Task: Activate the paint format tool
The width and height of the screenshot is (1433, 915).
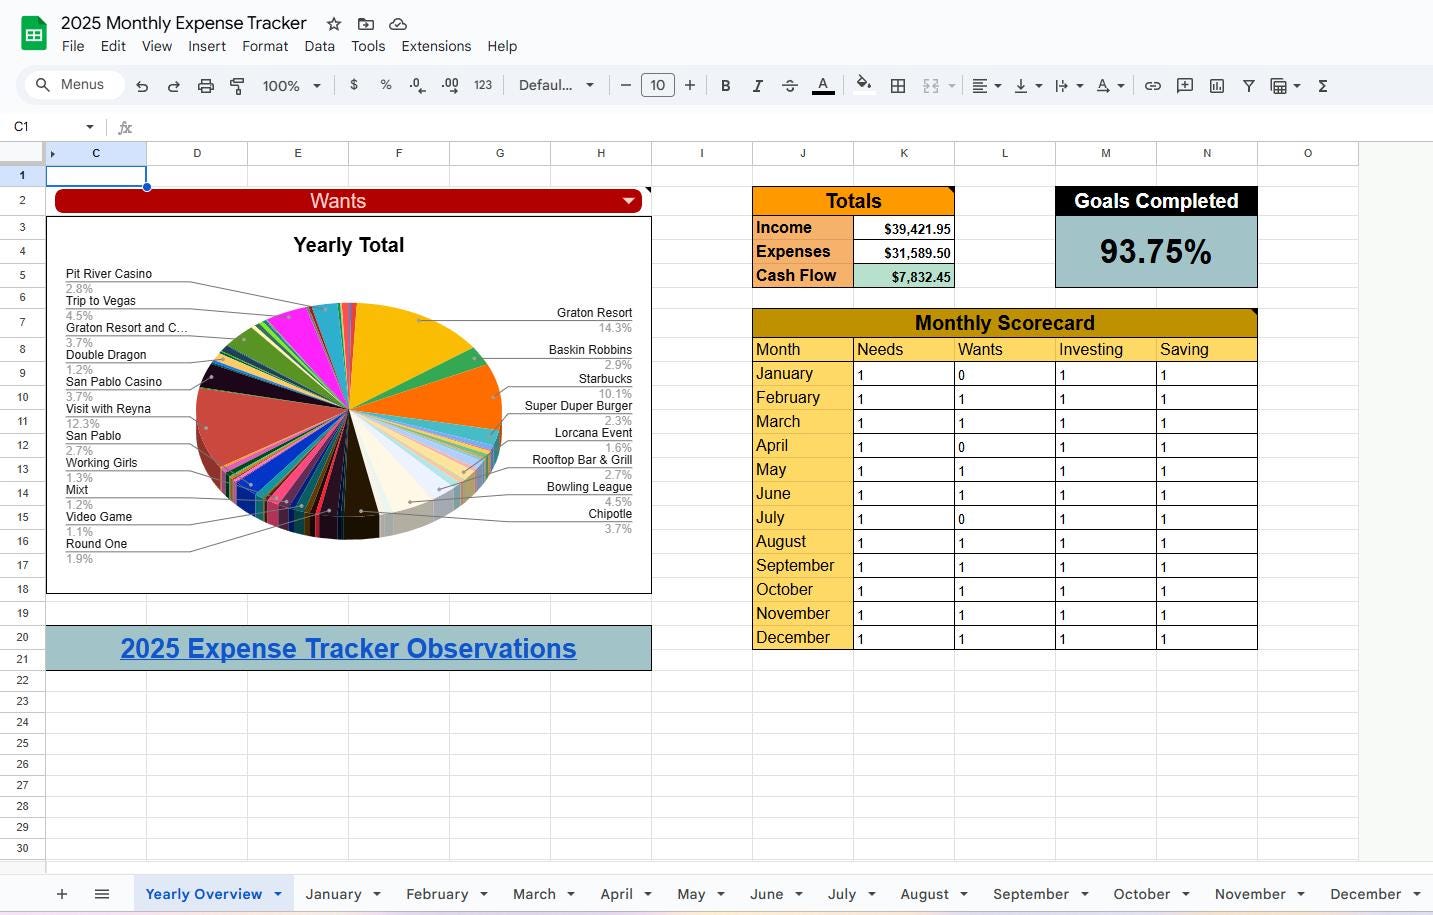Action: click(x=238, y=86)
